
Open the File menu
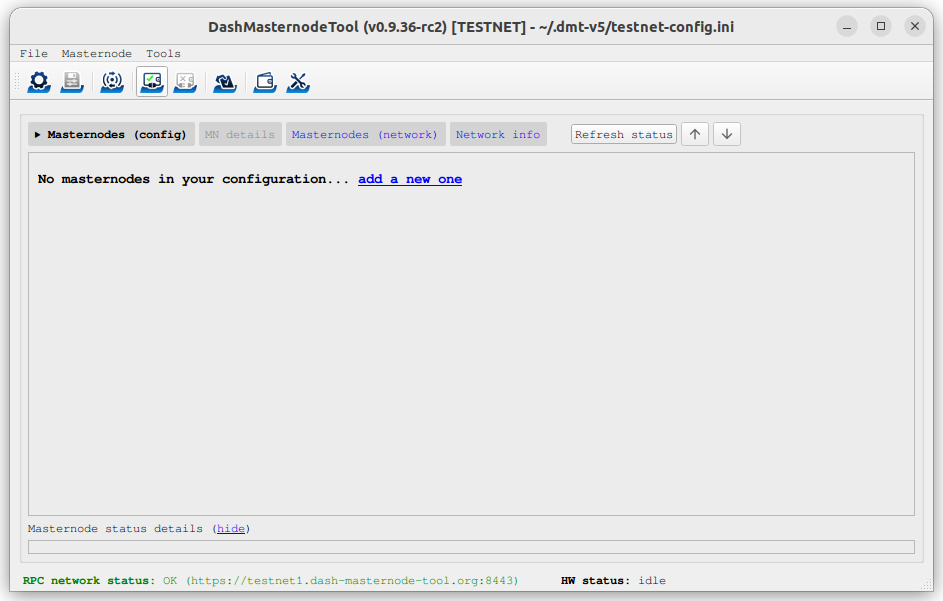coord(33,53)
